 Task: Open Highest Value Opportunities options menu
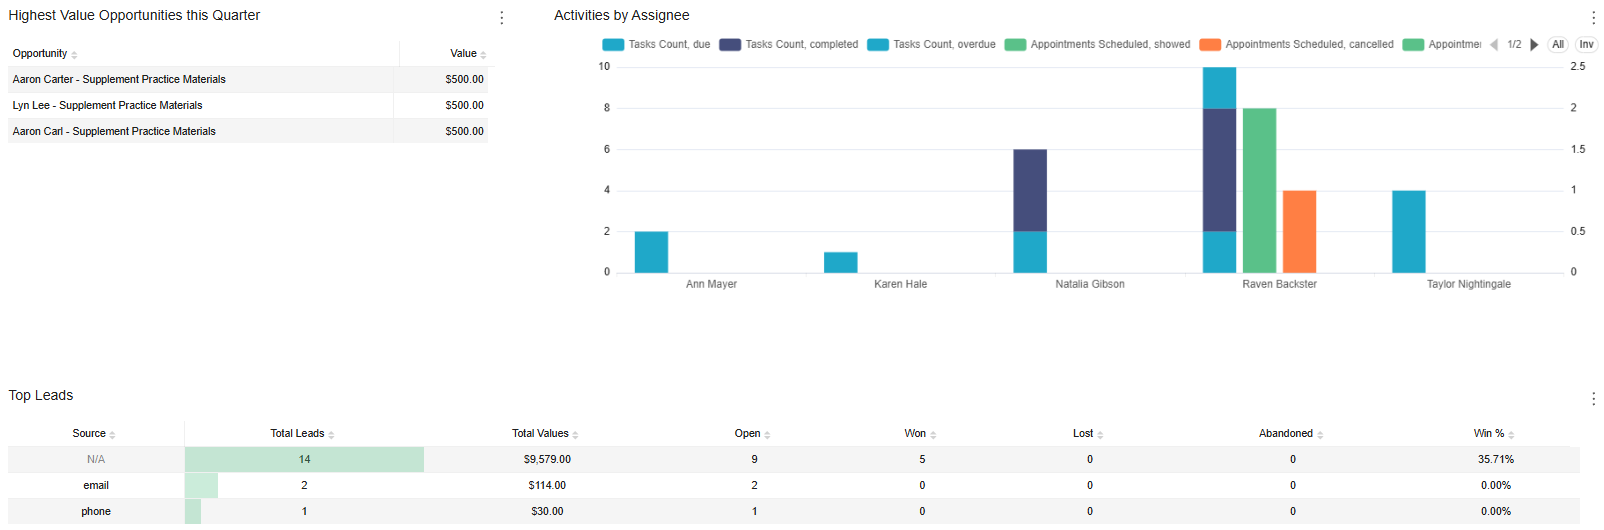click(x=501, y=17)
